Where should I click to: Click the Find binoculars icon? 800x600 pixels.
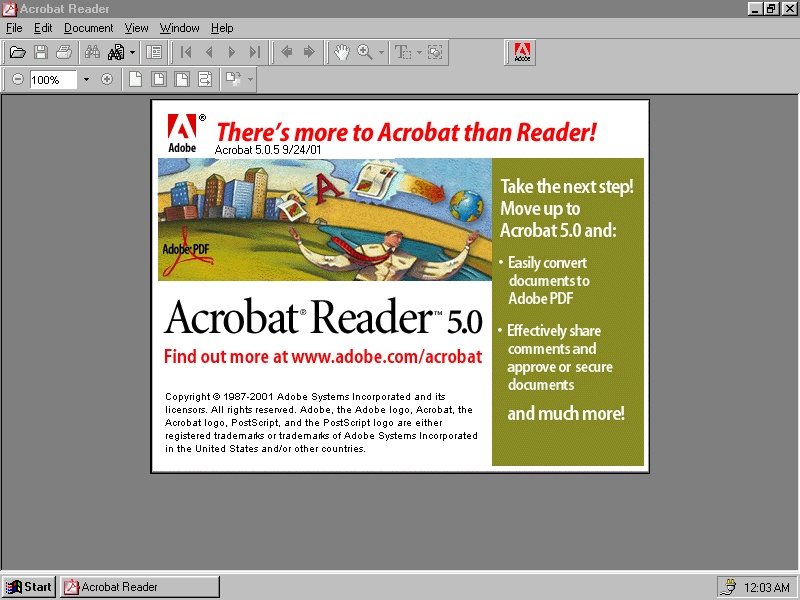coord(92,52)
